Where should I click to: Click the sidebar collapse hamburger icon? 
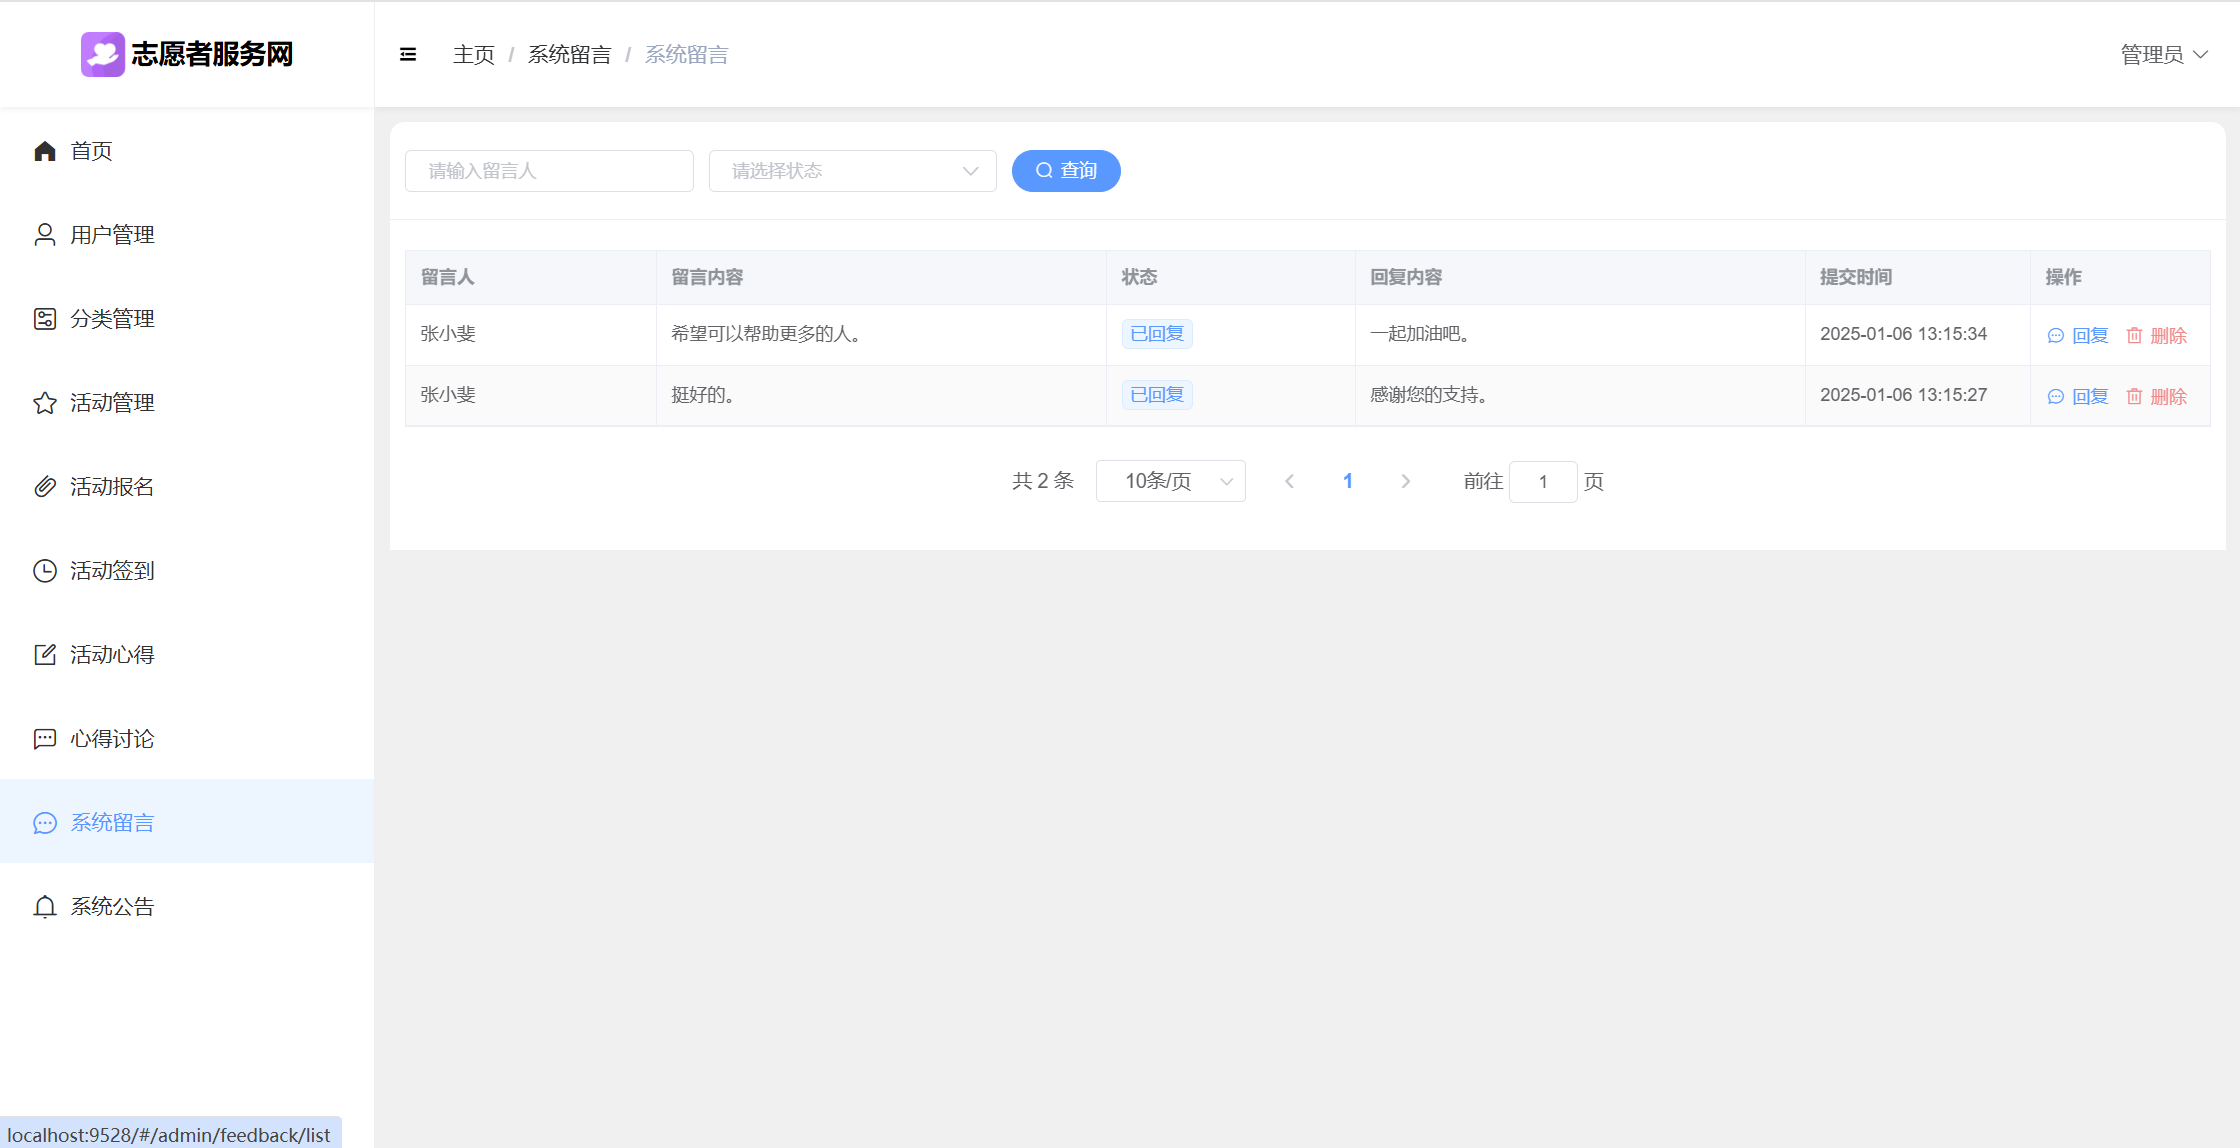click(408, 55)
